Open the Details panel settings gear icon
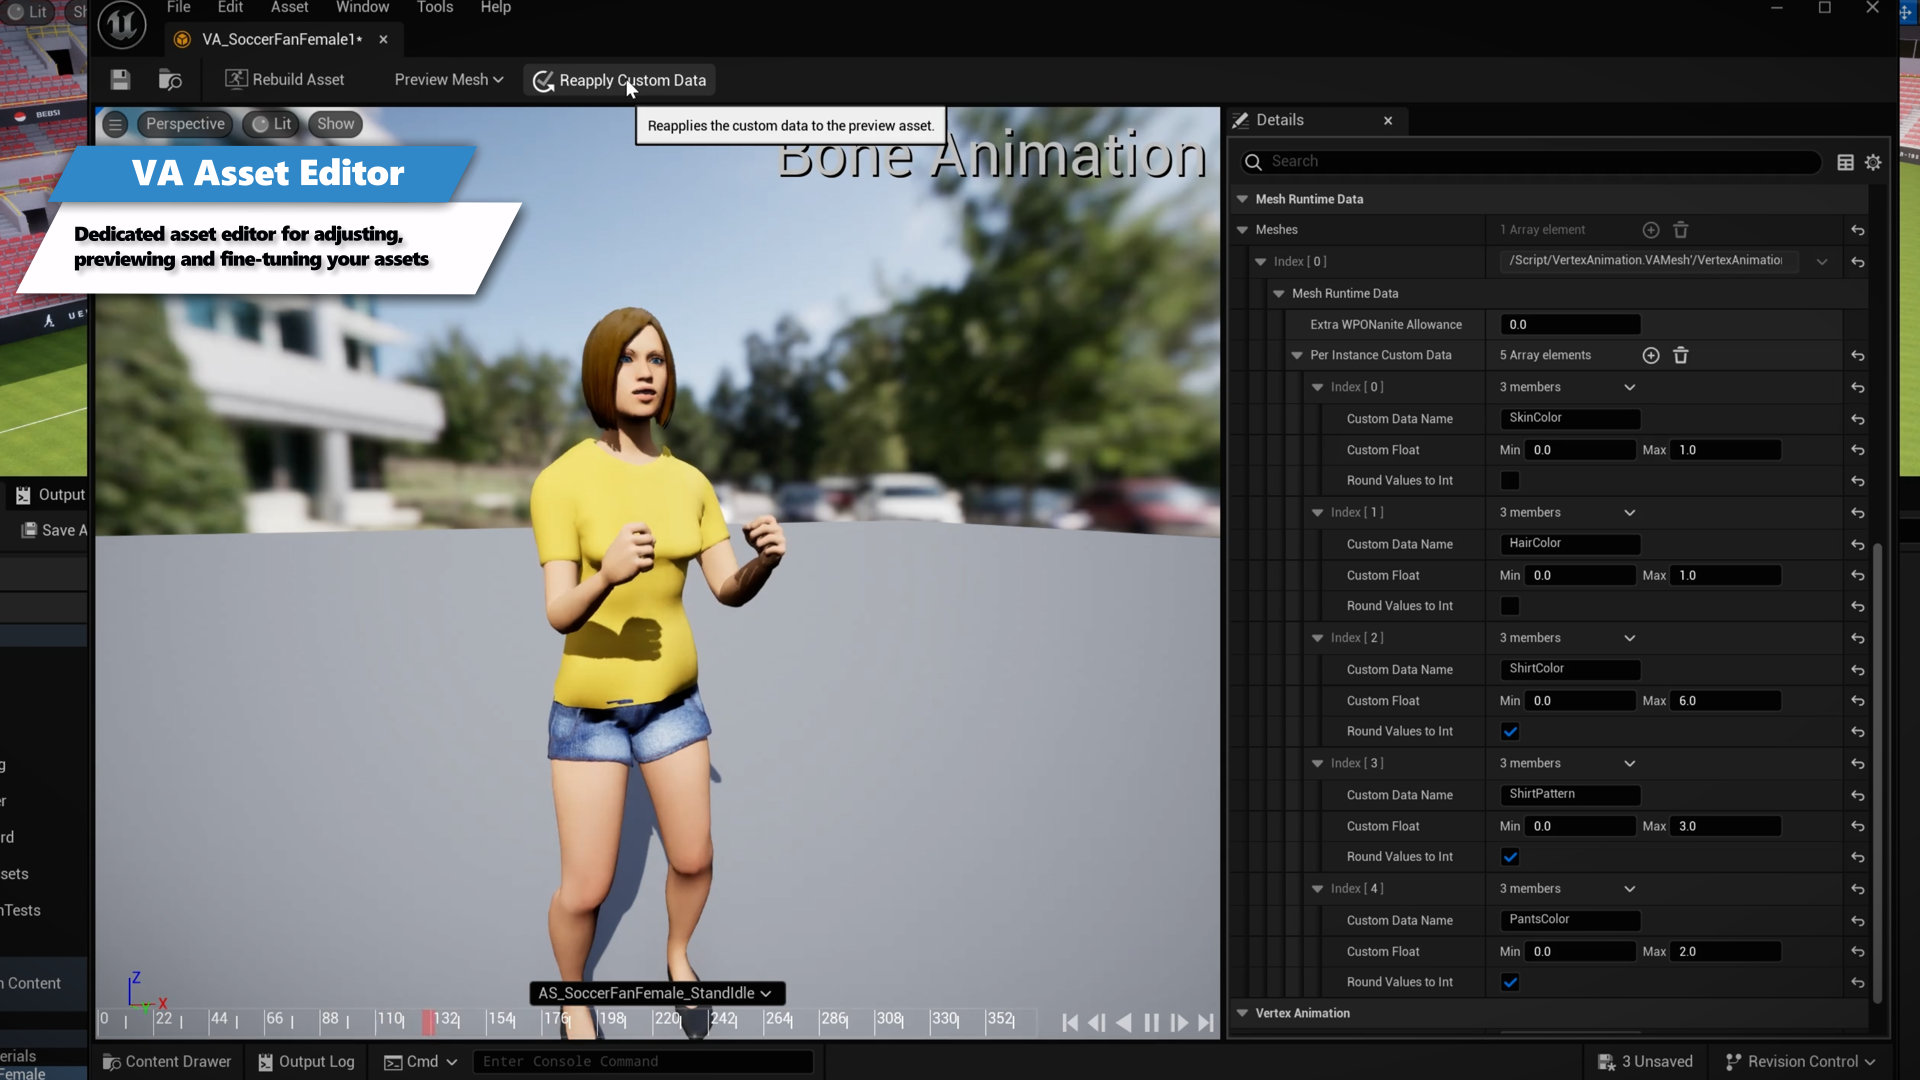This screenshot has height=1080, width=1920. coord(1872,162)
